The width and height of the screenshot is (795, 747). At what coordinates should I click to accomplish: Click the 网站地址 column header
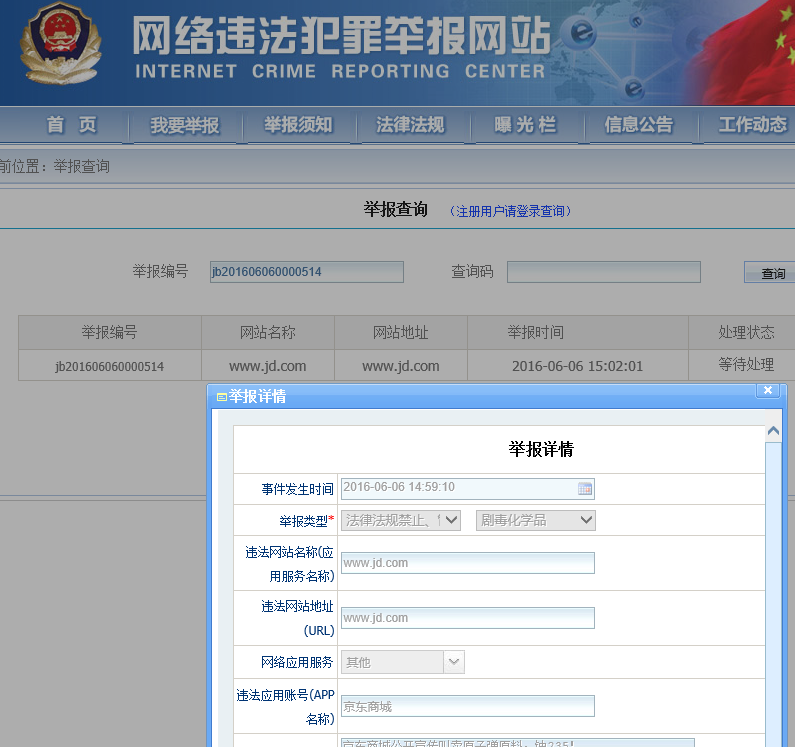(401, 333)
